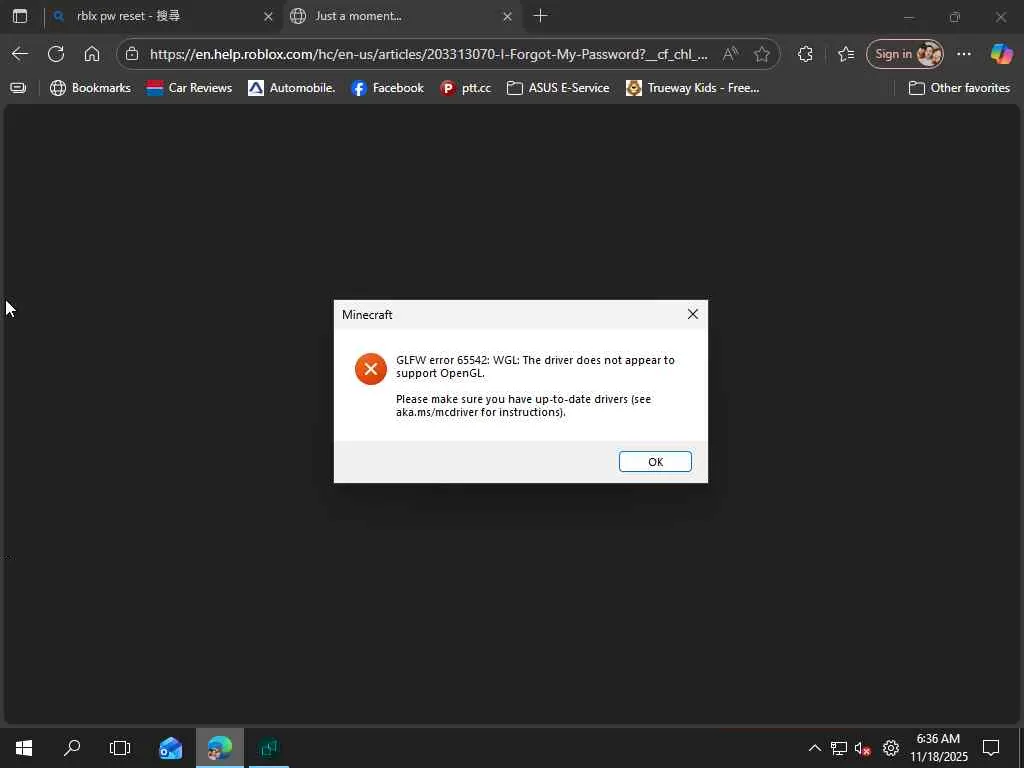This screenshot has width=1024, height=768.
Task: Open the Facebook bookmark
Action: [x=387, y=88]
